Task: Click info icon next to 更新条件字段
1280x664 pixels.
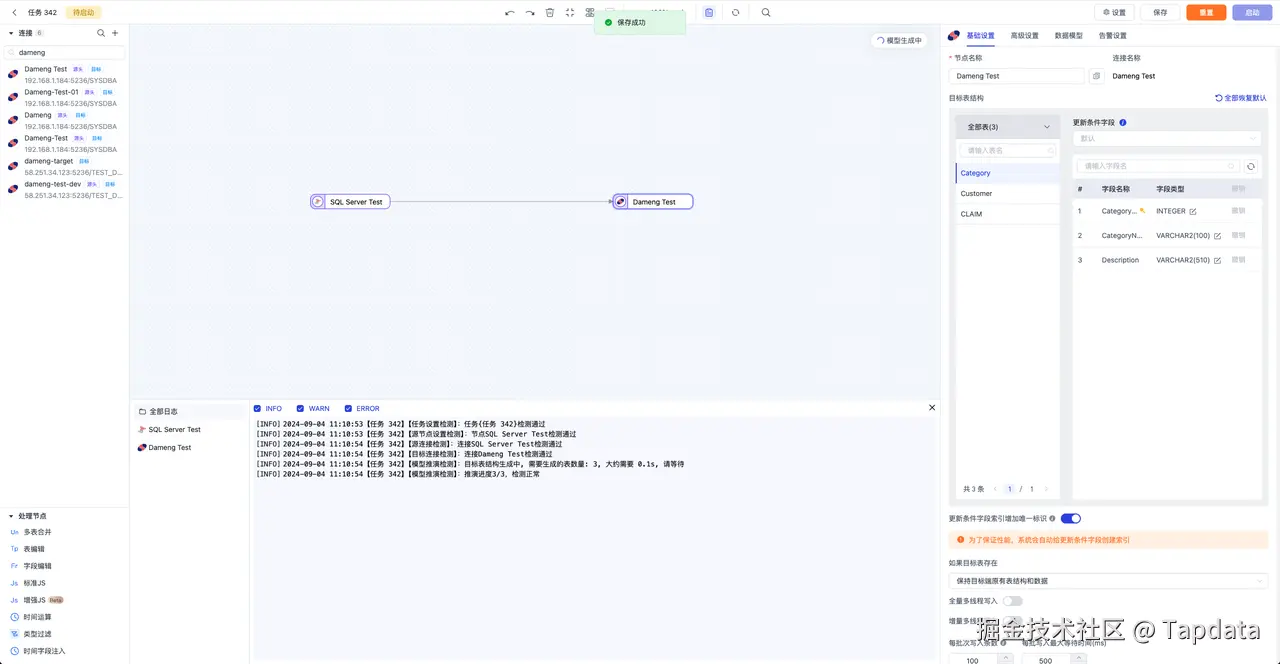Action: [1123, 122]
